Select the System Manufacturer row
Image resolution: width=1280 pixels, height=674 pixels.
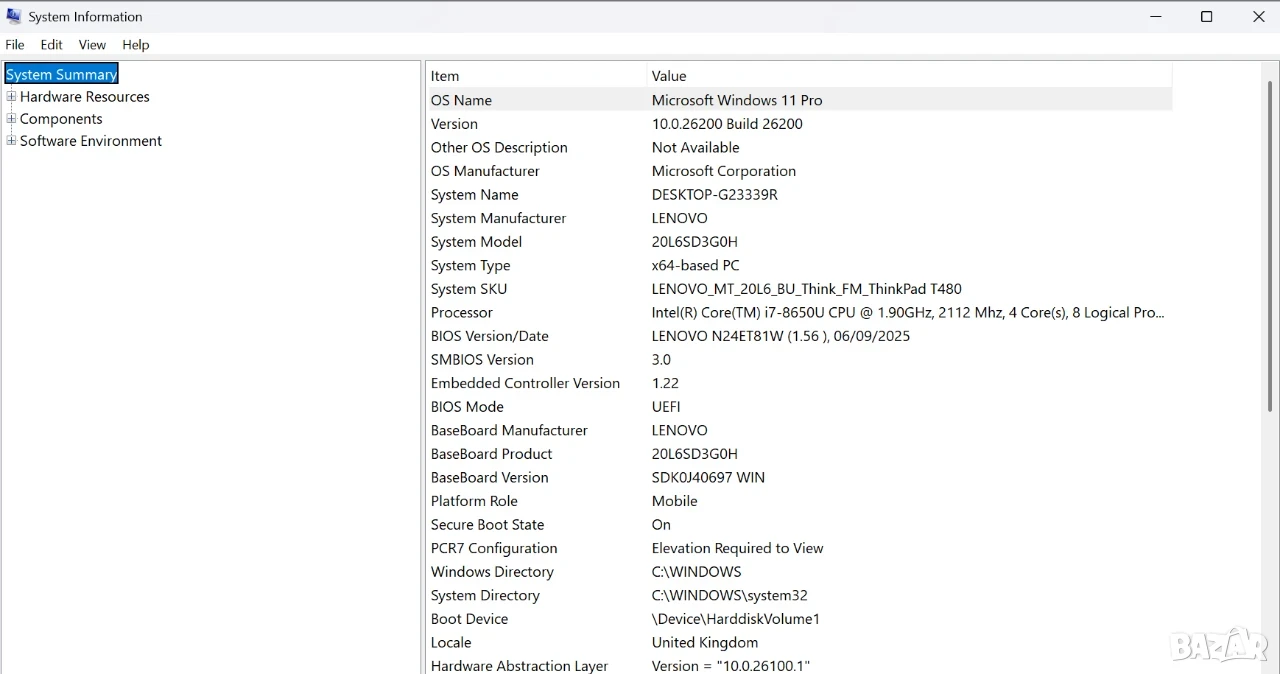point(799,218)
